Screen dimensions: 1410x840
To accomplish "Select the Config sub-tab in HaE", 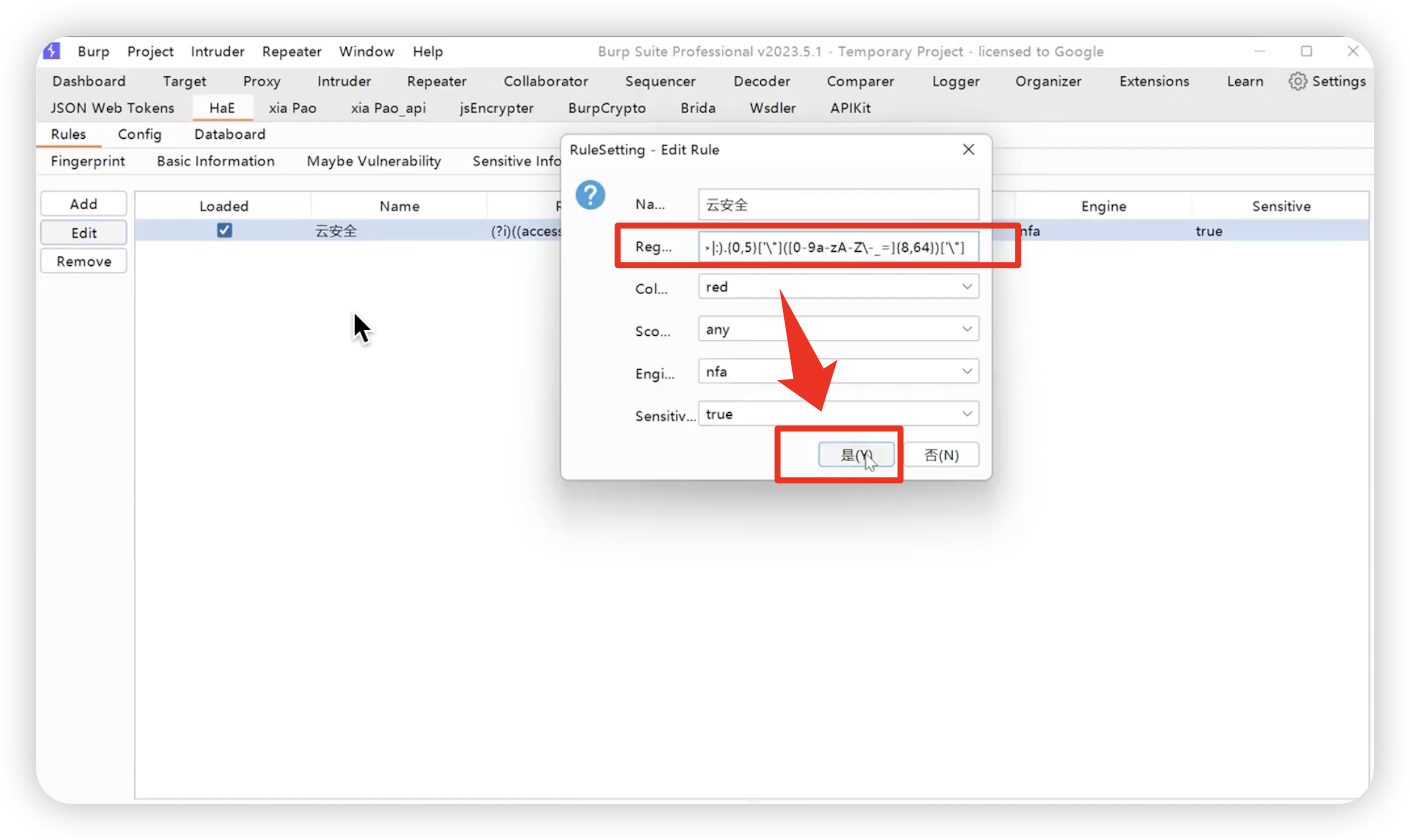I will click(140, 134).
